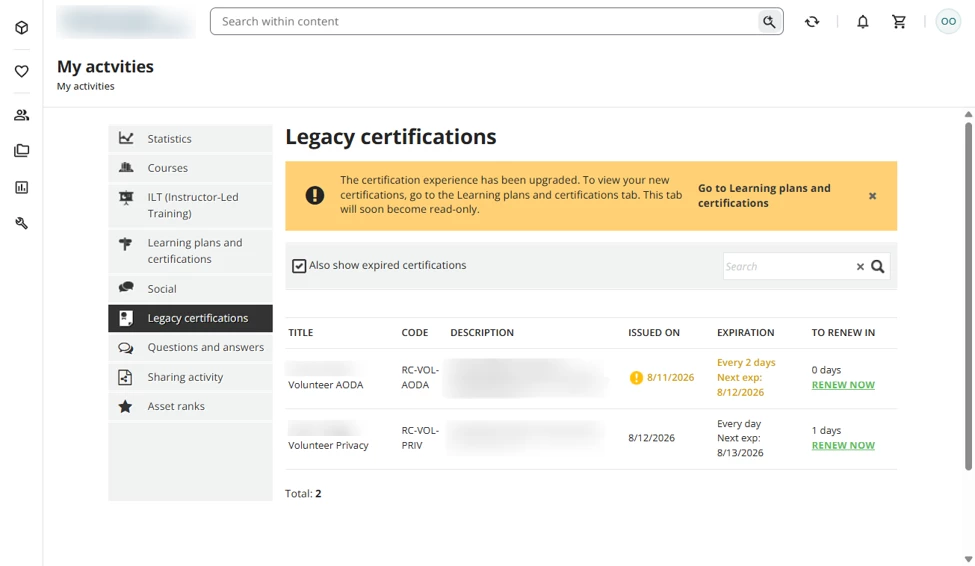Click the Volunteer Privacy title cell
The width and height of the screenshot is (975, 566).
click(x=328, y=445)
